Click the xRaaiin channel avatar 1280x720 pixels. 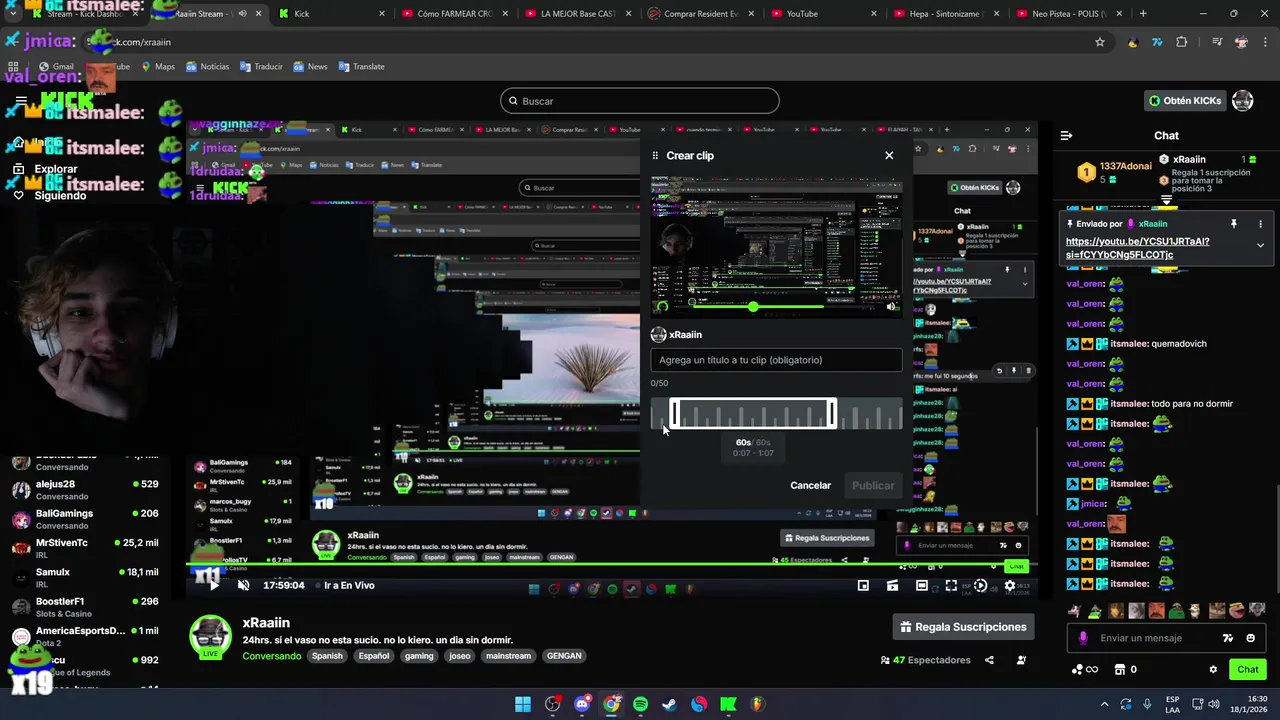tap(211, 637)
